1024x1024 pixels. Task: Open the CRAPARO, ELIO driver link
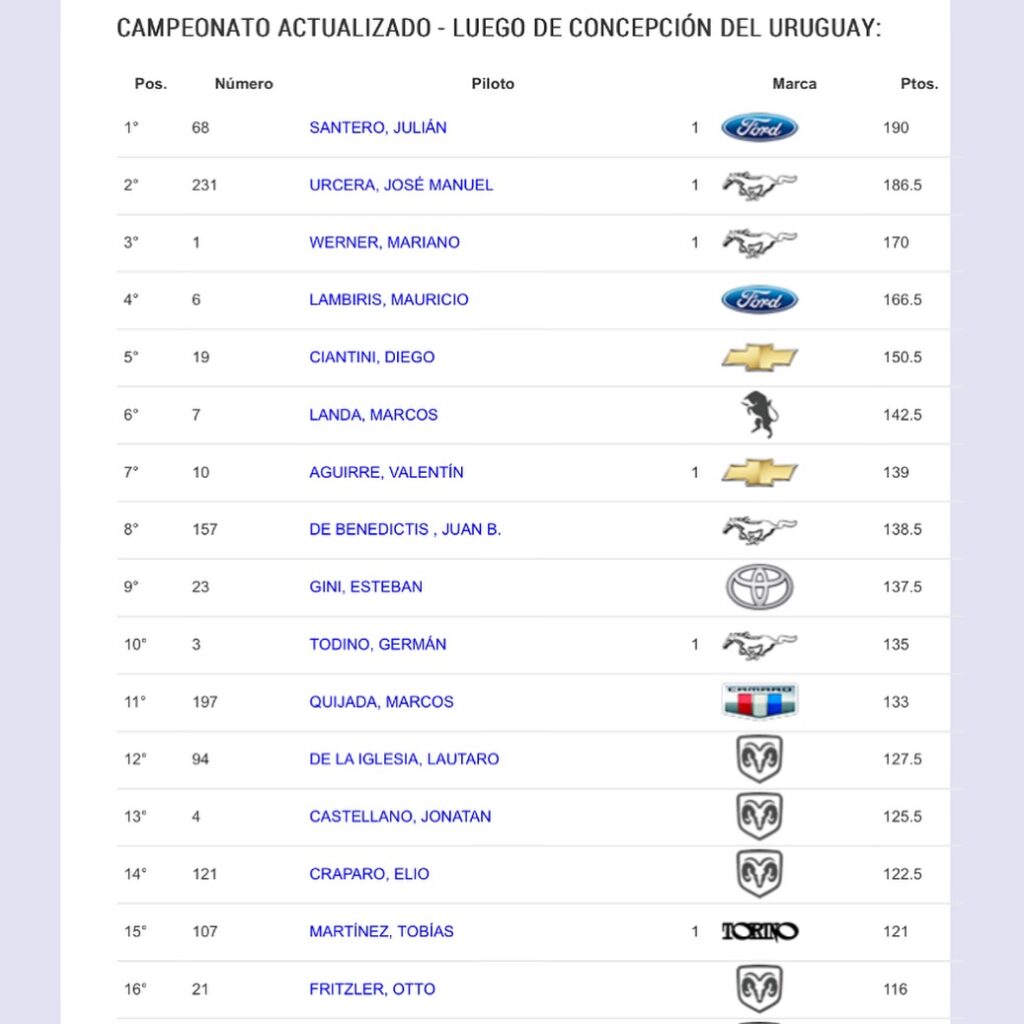click(x=369, y=874)
